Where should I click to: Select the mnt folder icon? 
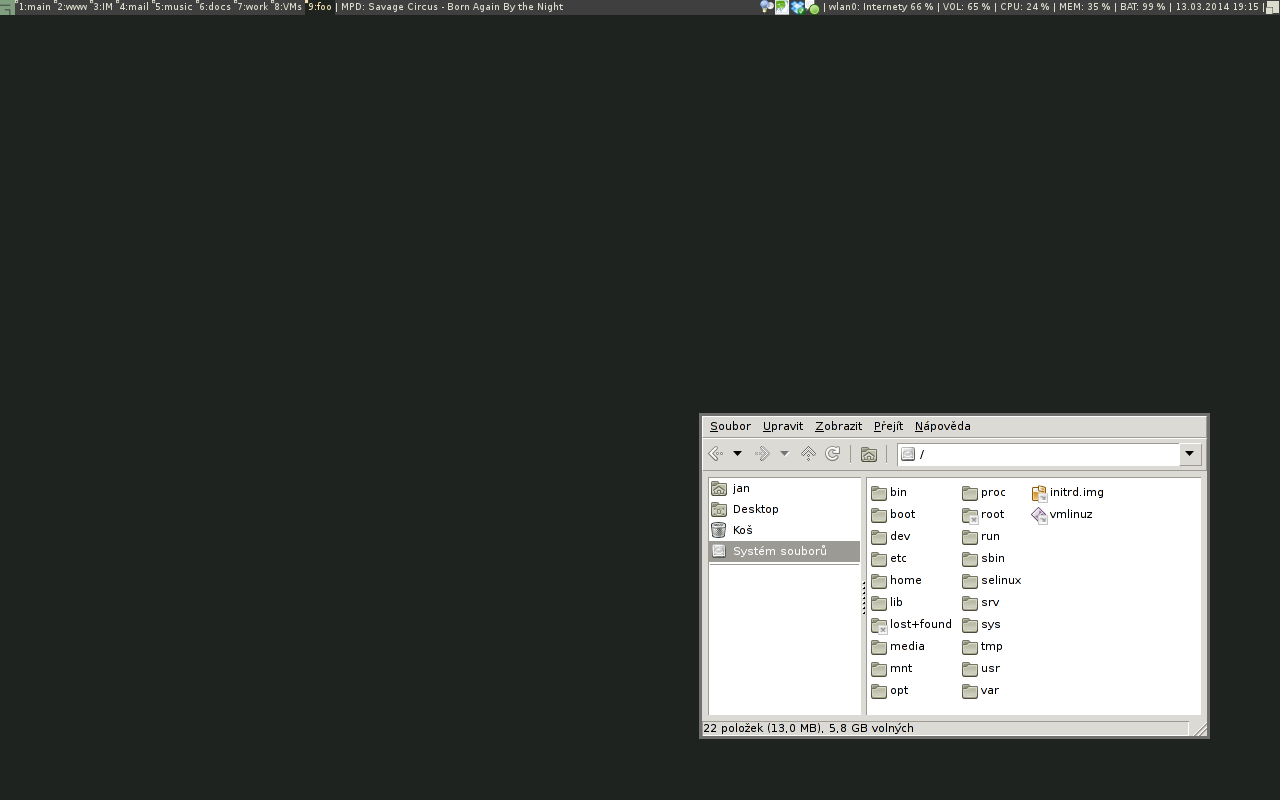click(879, 668)
